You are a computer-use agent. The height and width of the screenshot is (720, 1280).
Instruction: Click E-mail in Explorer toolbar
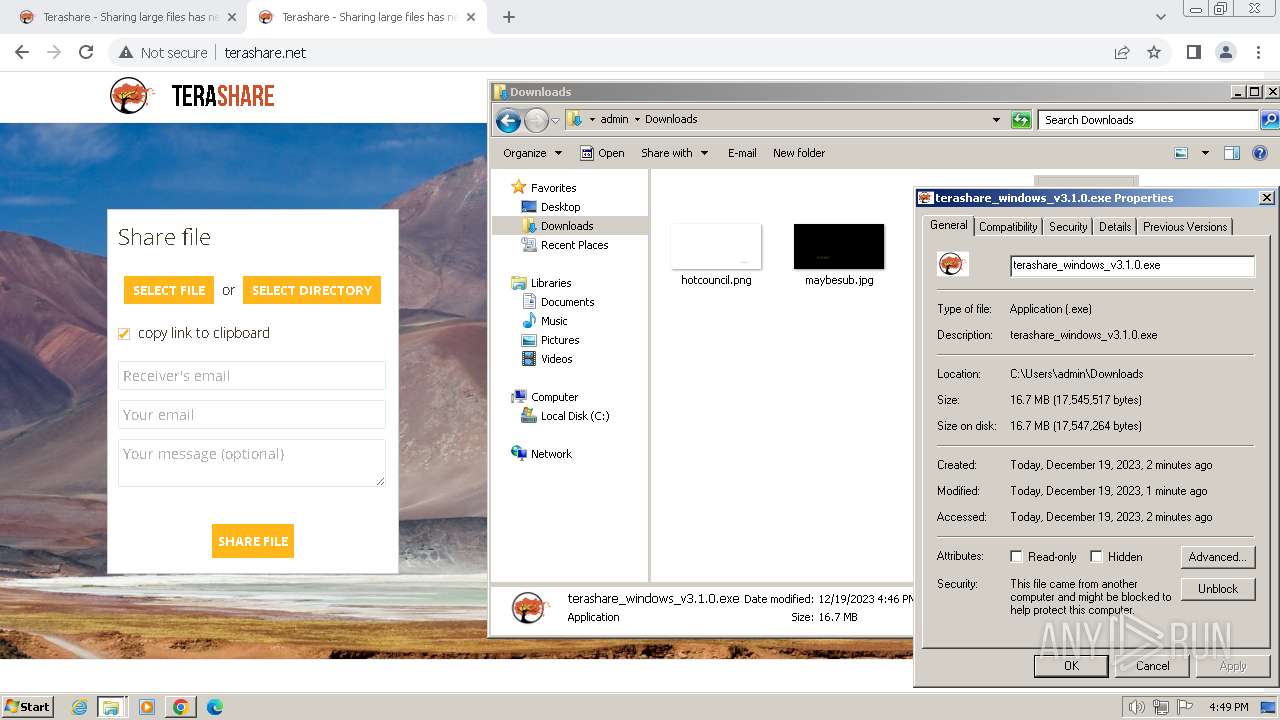(742, 153)
